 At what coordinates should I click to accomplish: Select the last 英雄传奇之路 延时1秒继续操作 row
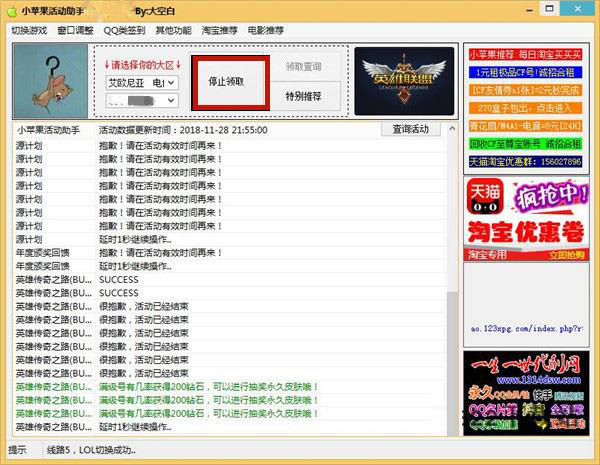pos(230,427)
